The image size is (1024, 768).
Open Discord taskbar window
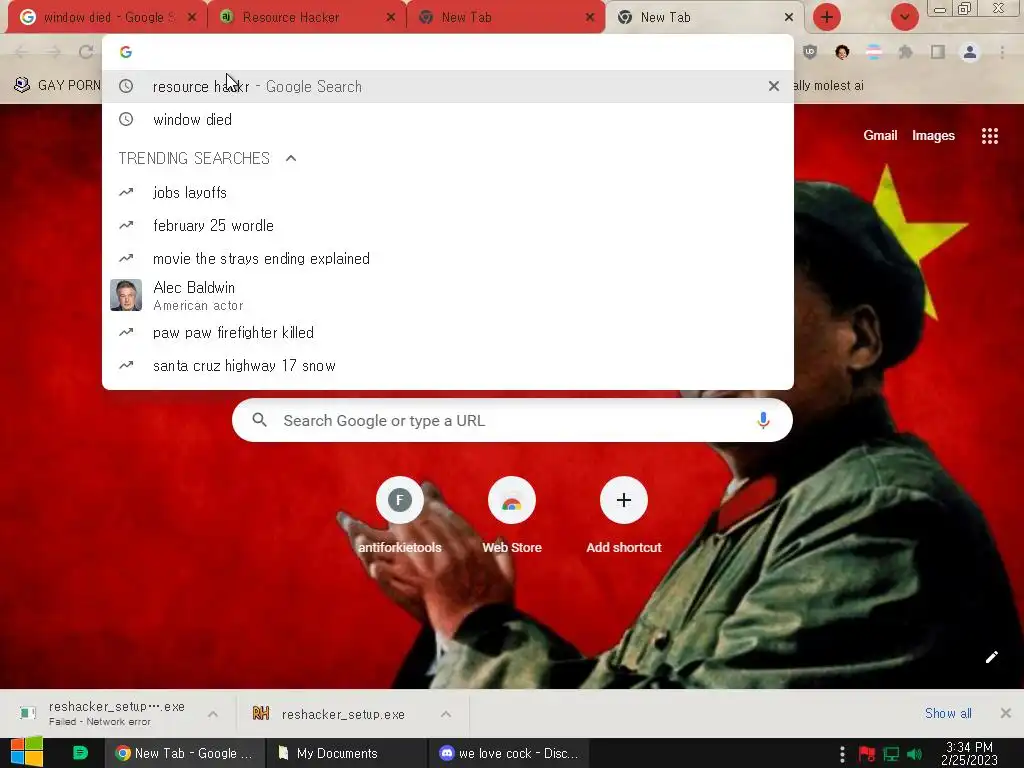pos(508,753)
